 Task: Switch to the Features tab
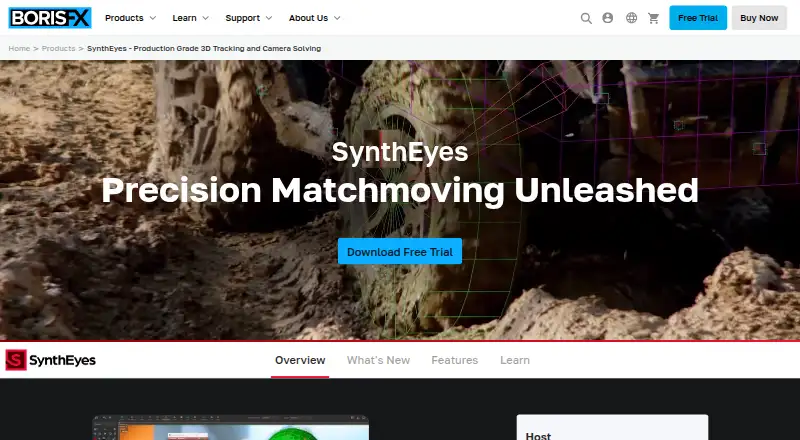coord(455,360)
